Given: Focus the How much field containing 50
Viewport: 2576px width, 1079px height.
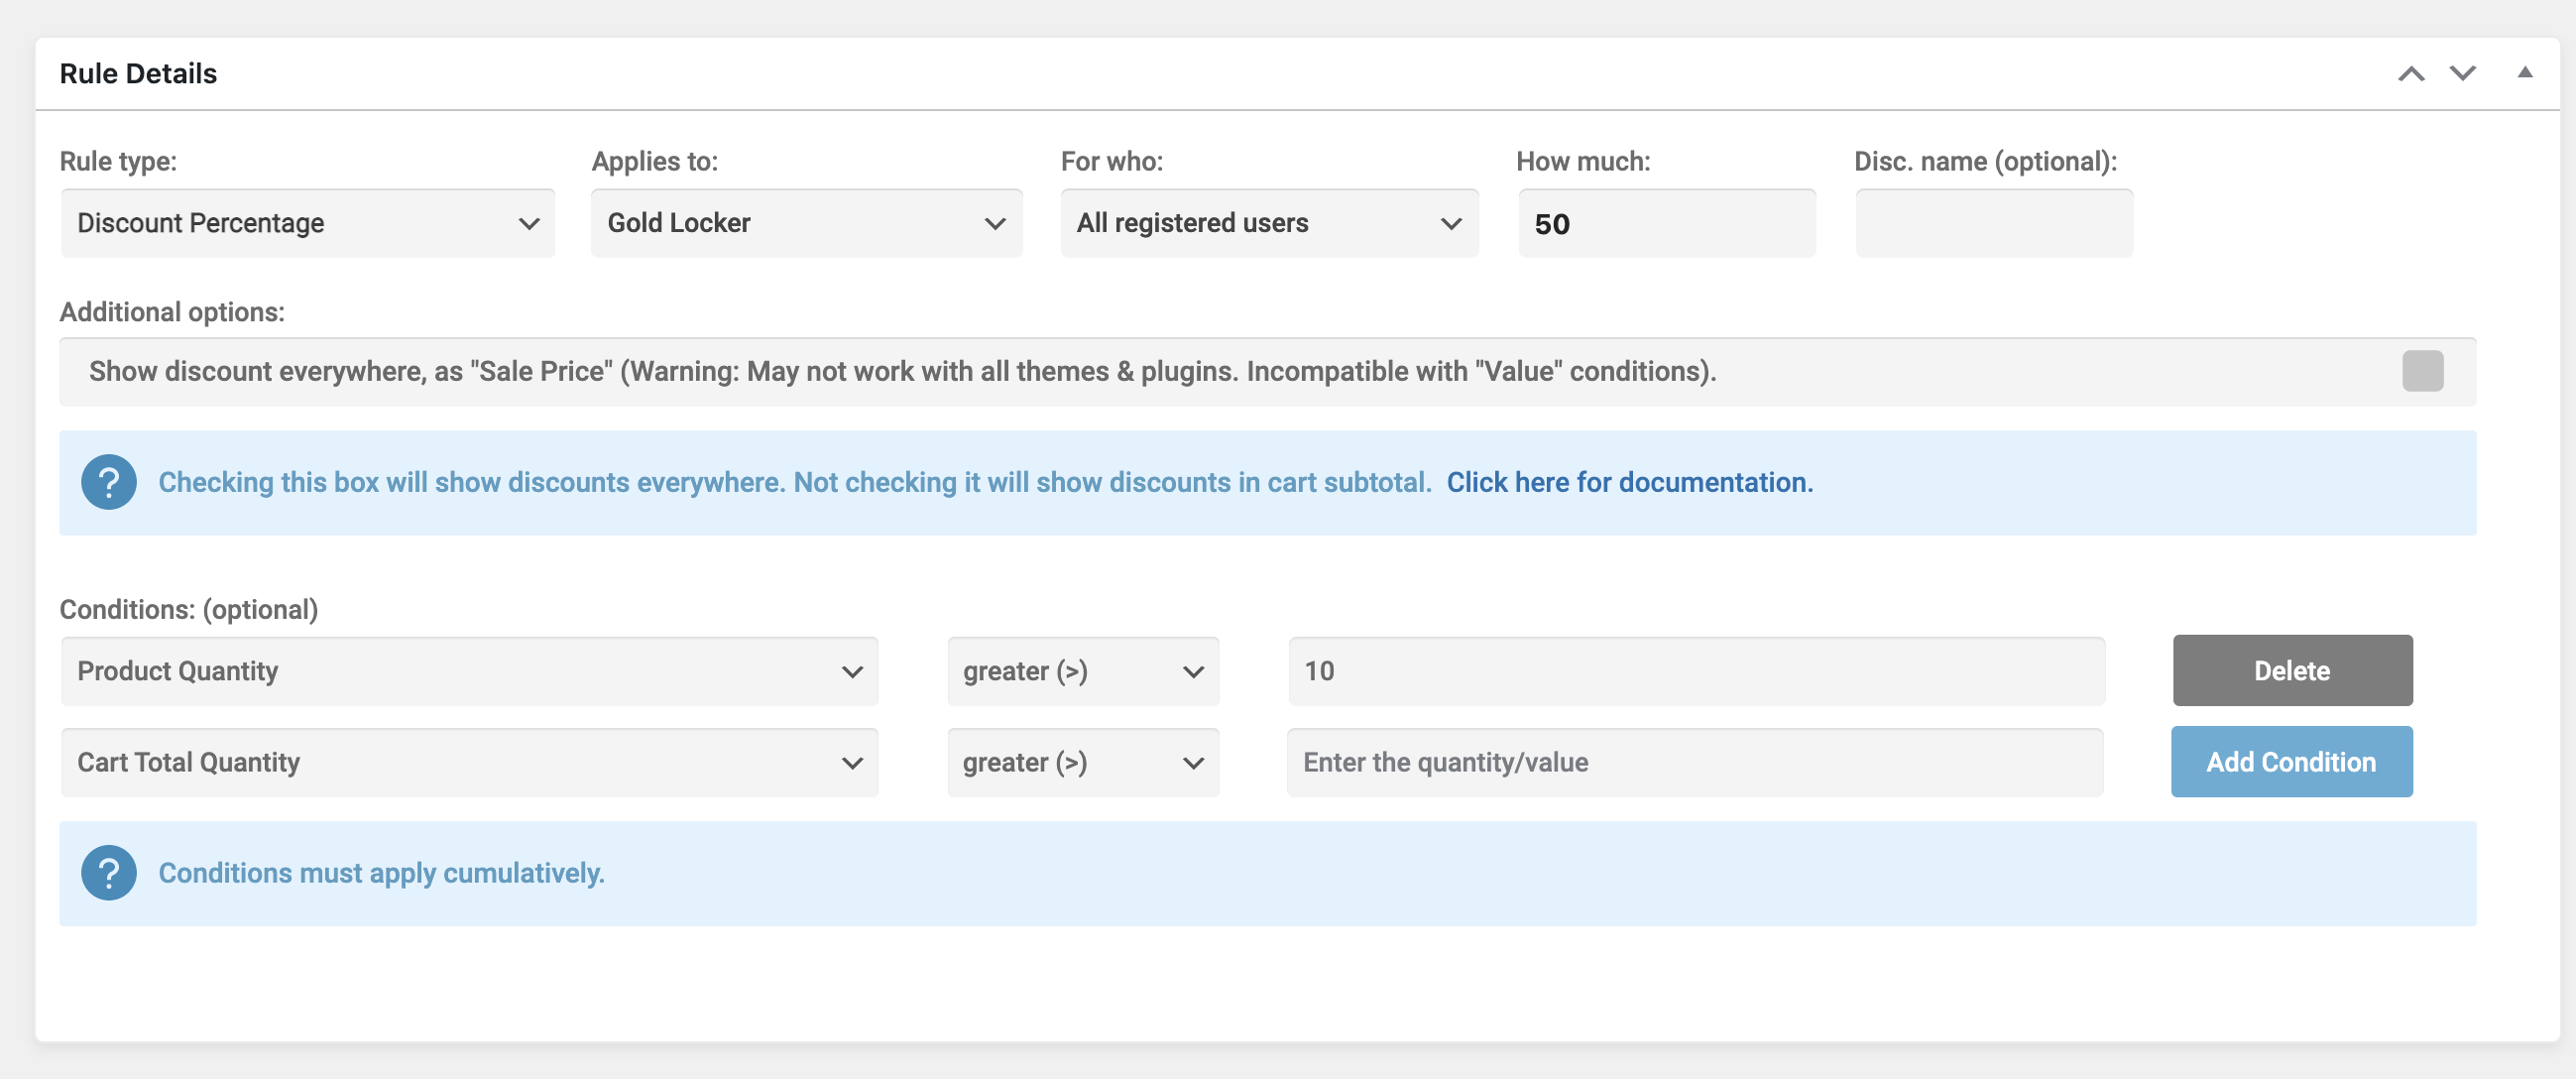Looking at the screenshot, I should (x=1666, y=223).
